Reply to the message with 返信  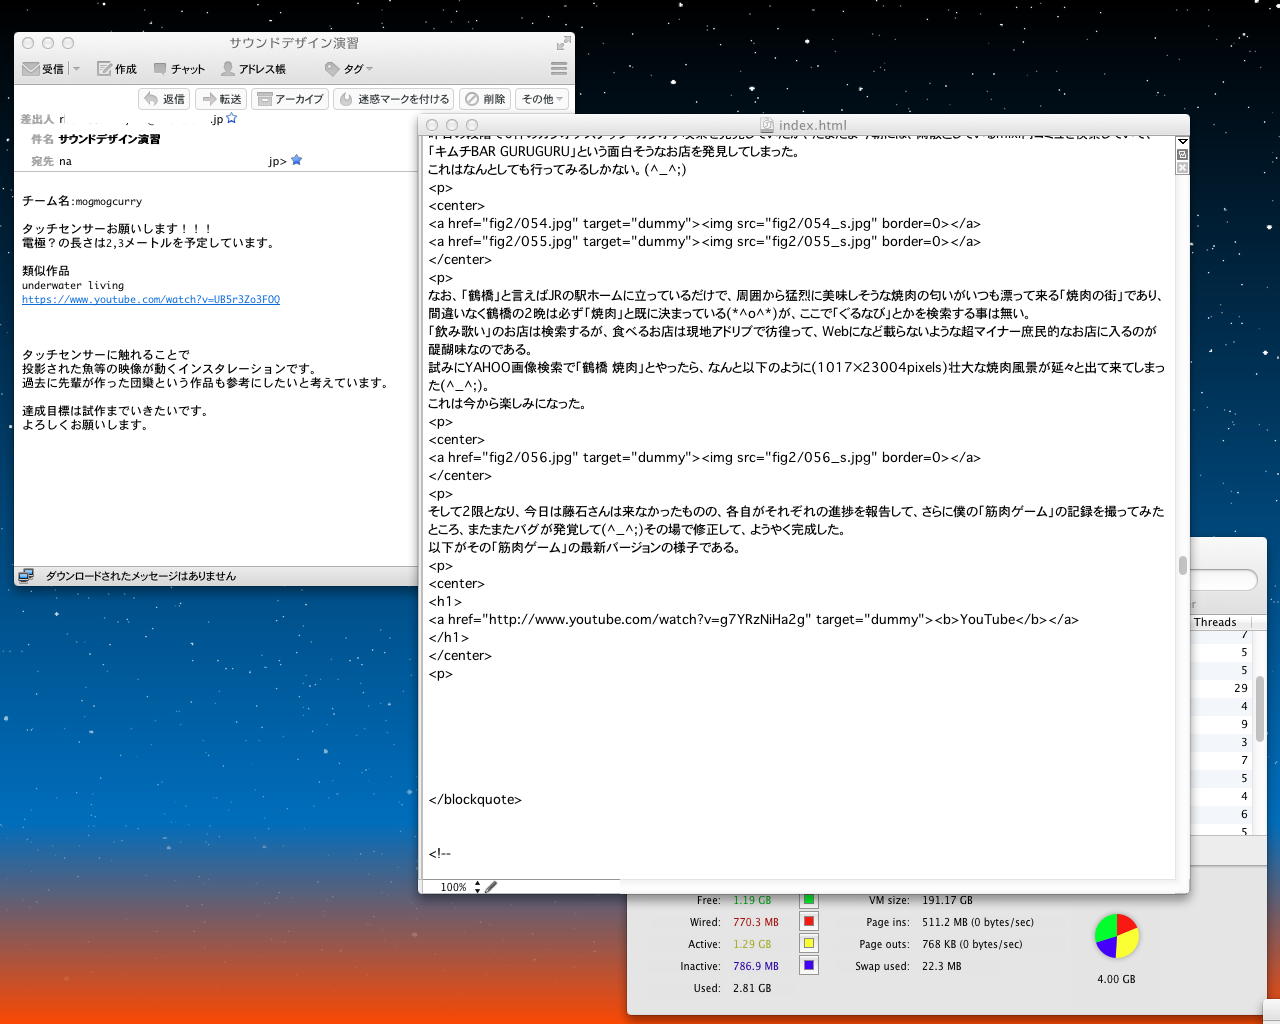tap(164, 99)
